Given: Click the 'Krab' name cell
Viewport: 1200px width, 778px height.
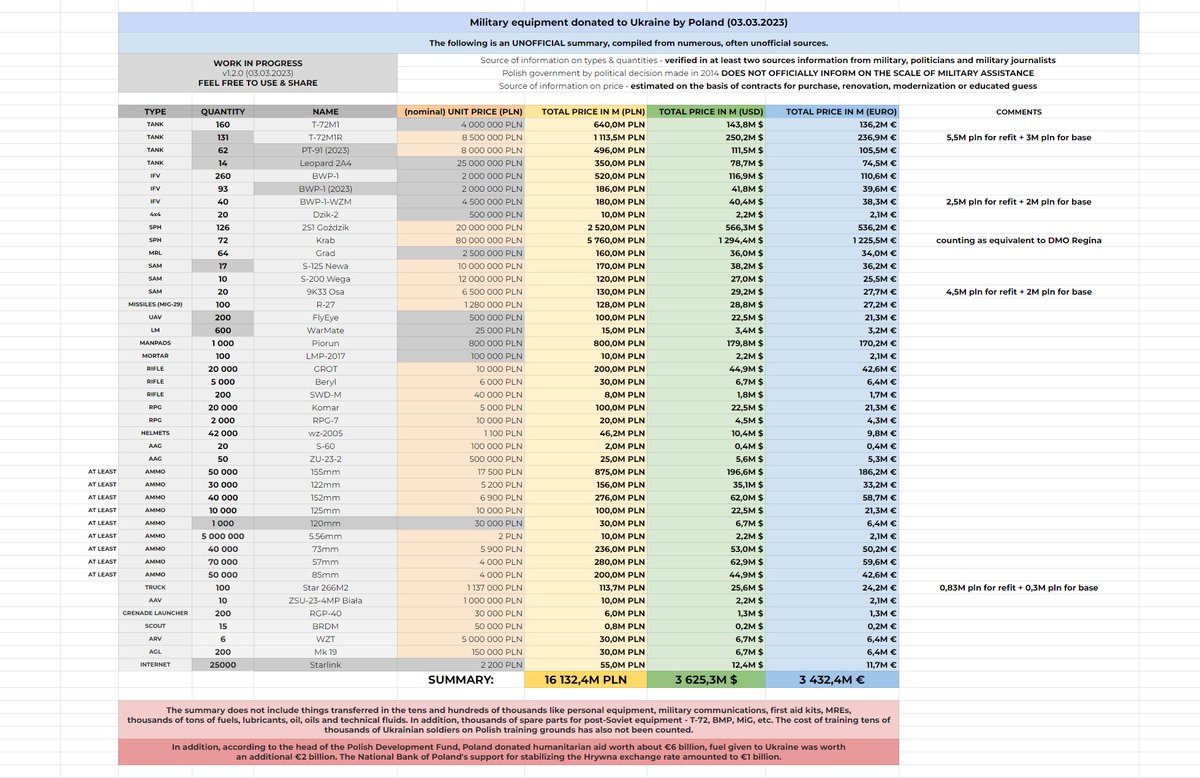Looking at the screenshot, I should [325, 239].
